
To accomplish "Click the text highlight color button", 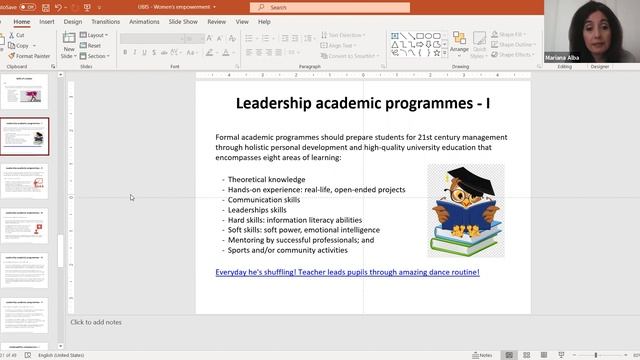I will [210, 52].
